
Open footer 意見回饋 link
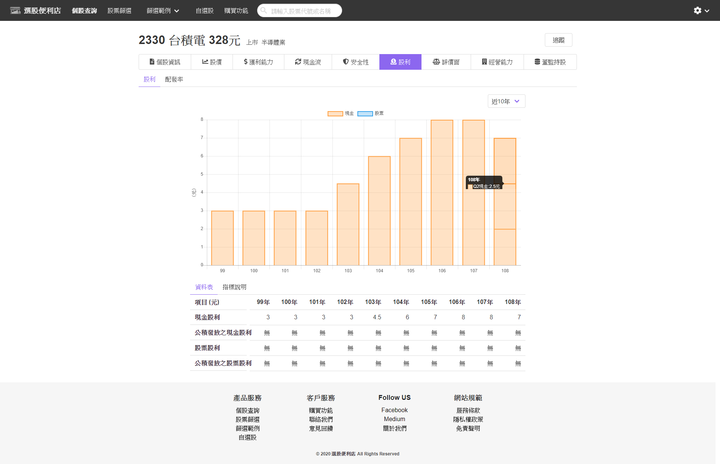(x=321, y=428)
